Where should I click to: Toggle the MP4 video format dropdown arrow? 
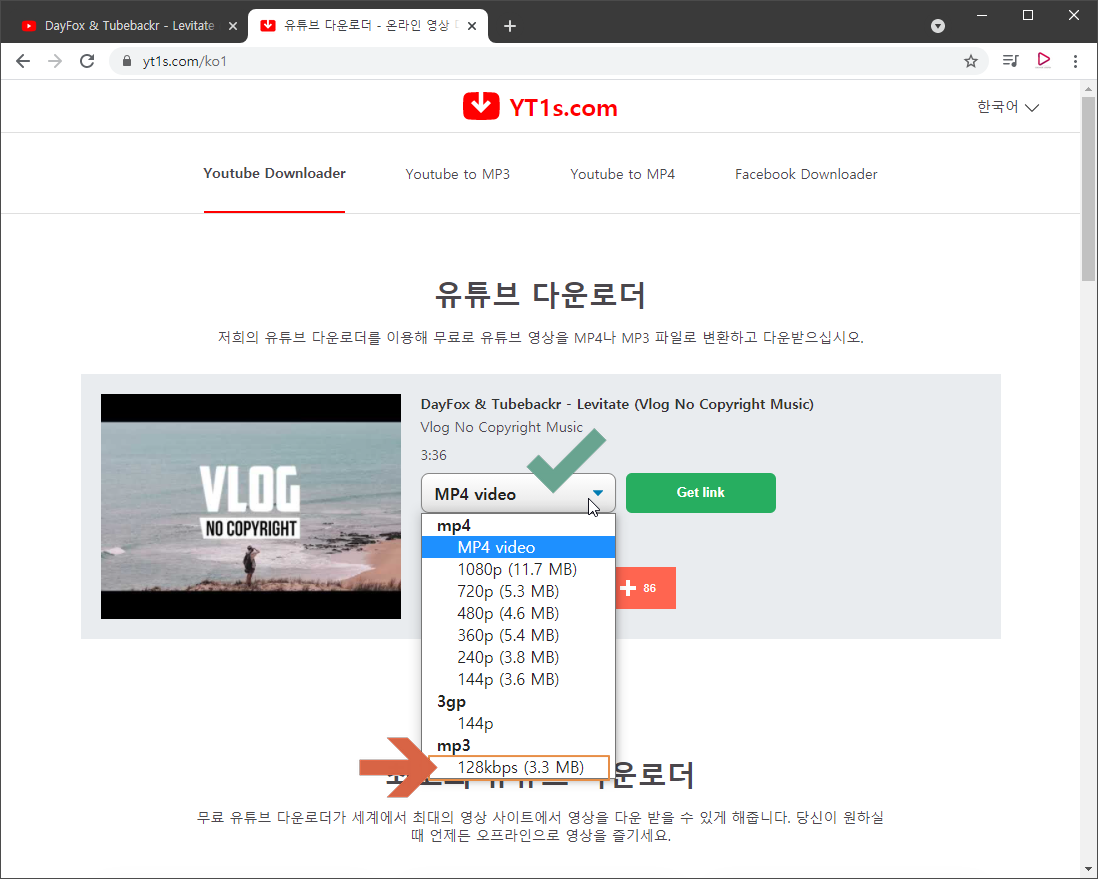pyautogui.click(x=597, y=493)
